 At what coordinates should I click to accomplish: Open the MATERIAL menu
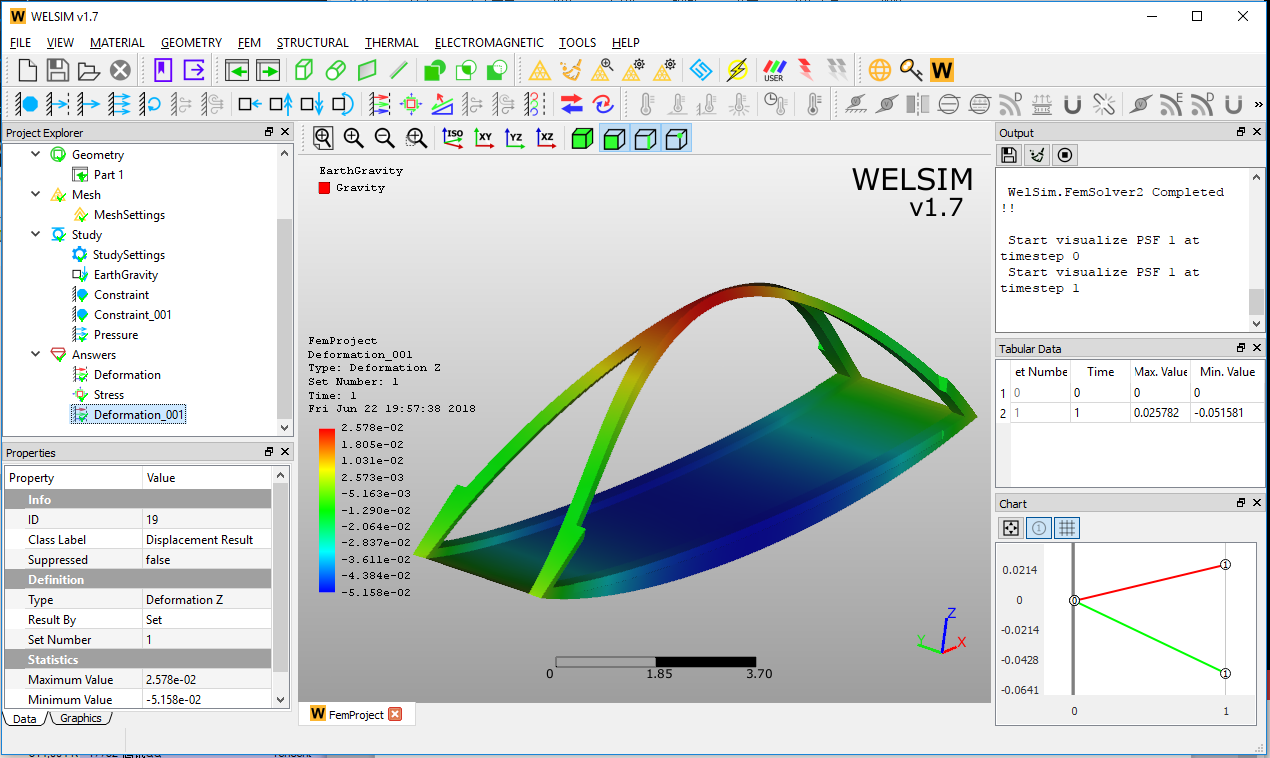(x=117, y=43)
